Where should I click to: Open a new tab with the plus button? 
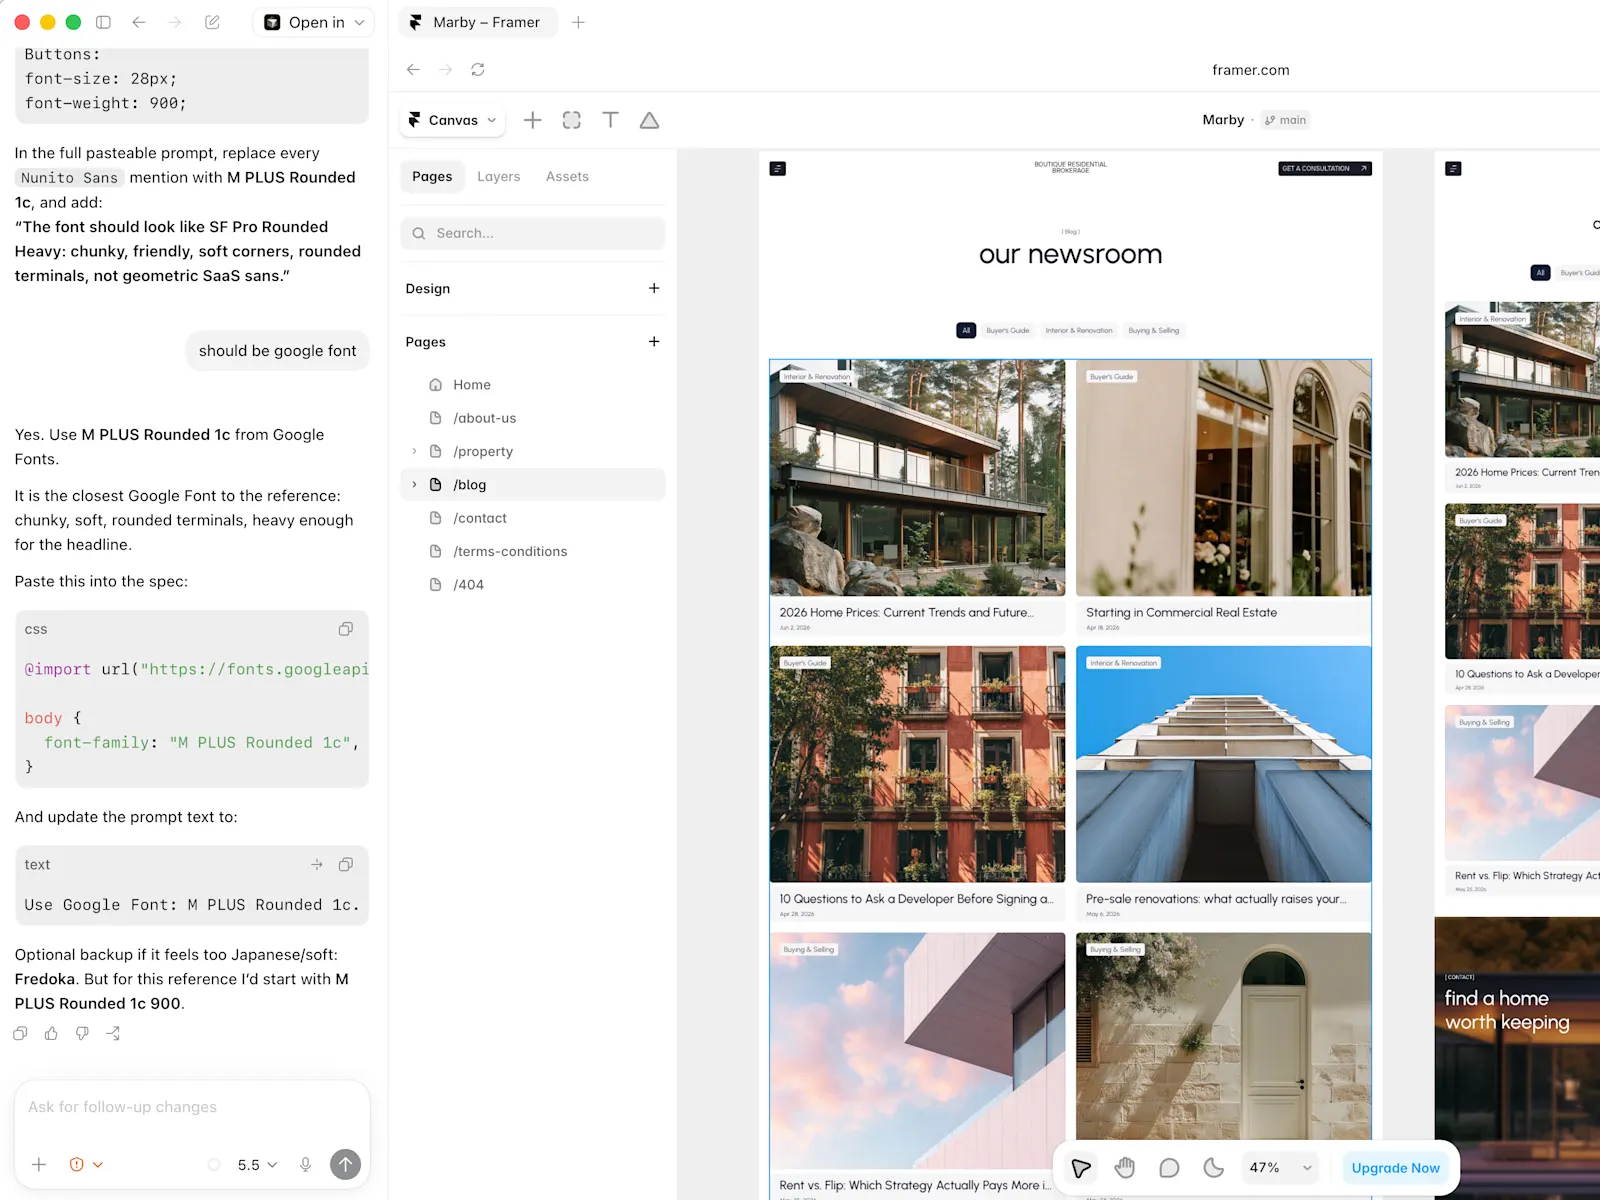[578, 22]
